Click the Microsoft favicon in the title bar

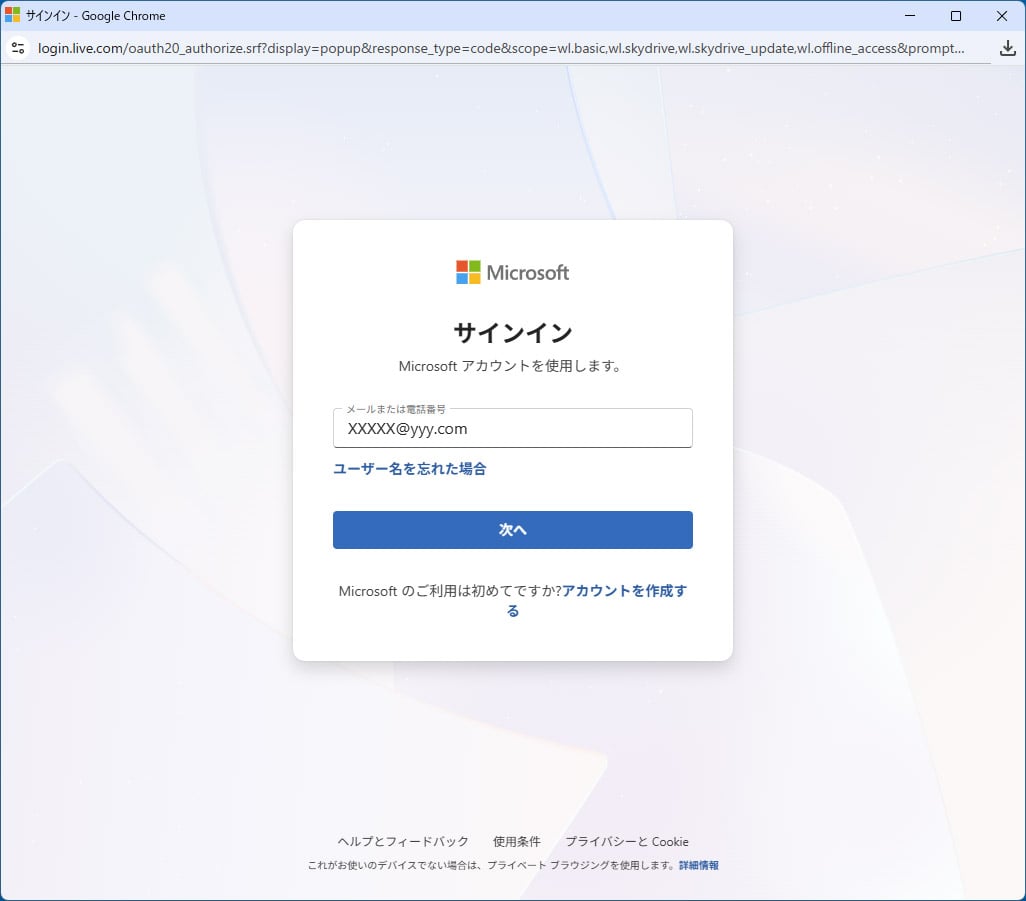12,16
